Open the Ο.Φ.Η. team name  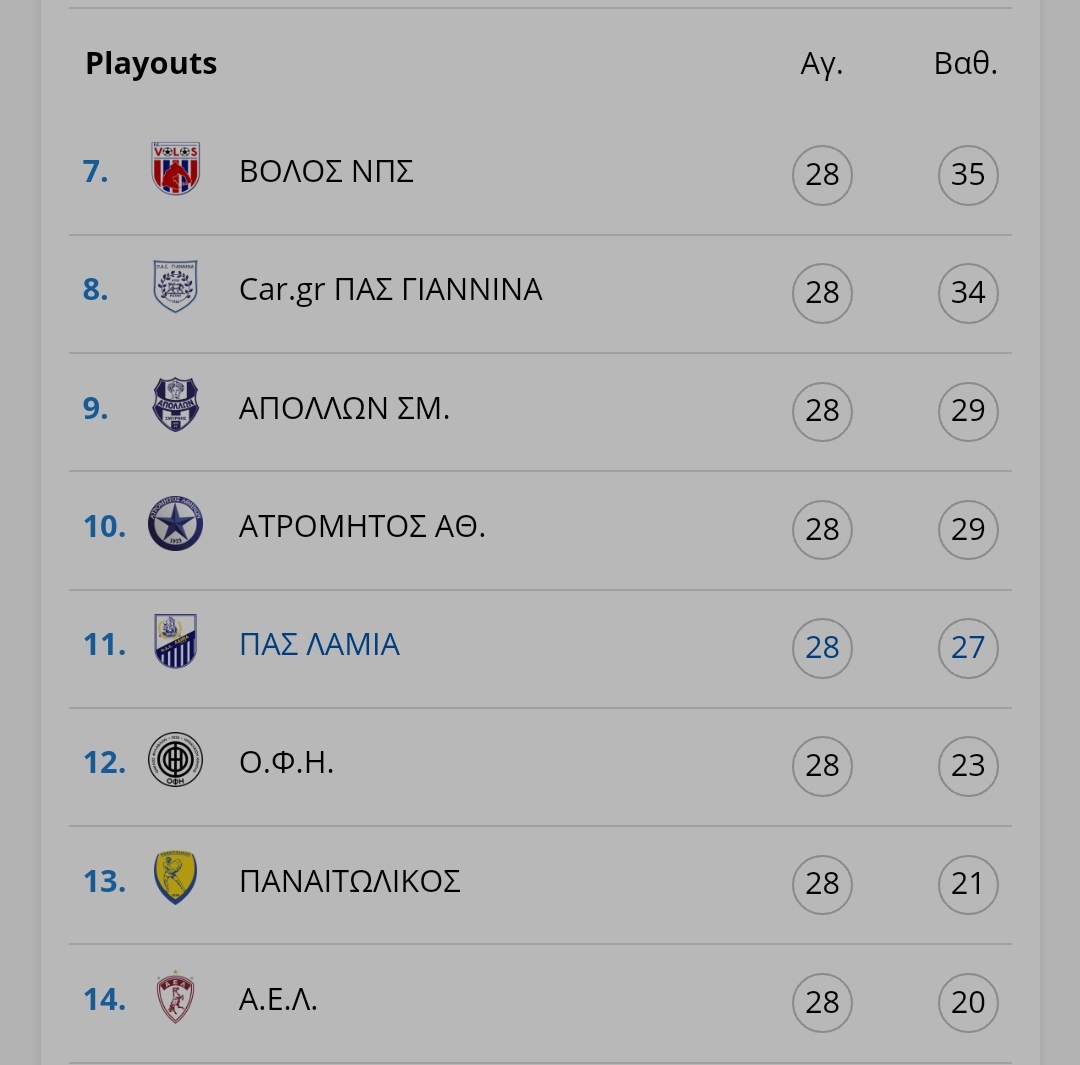click(287, 763)
